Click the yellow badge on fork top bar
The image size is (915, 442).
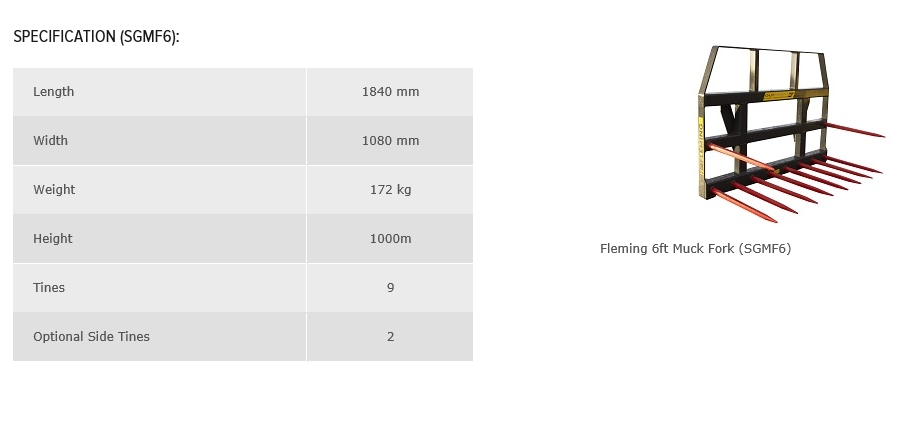coord(779,95)
